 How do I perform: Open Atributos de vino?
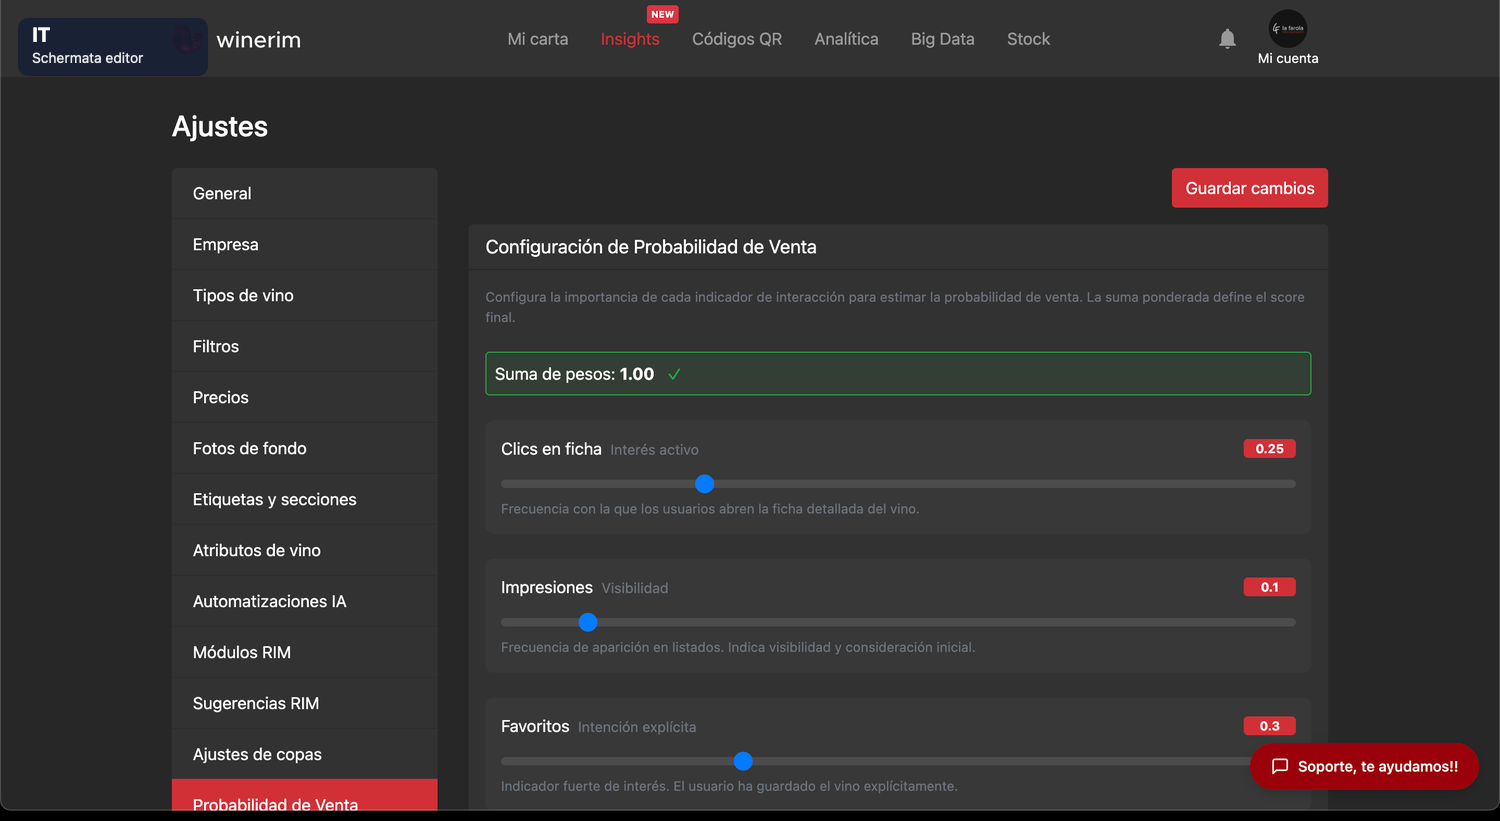coord(304,550)
